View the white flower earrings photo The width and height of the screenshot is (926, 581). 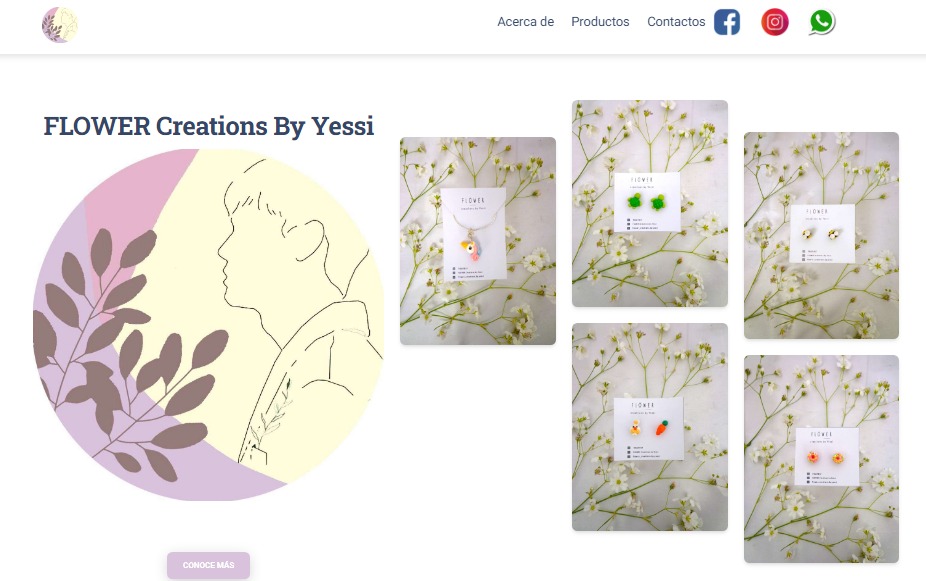coord(821,236)
